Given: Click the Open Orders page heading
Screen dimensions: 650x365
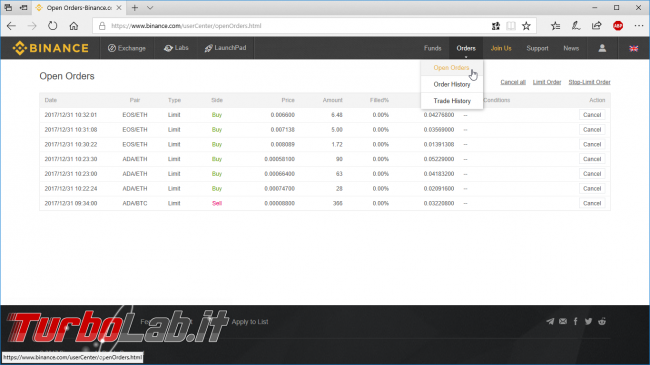Looking at the screenshot, I should [67, 76].
